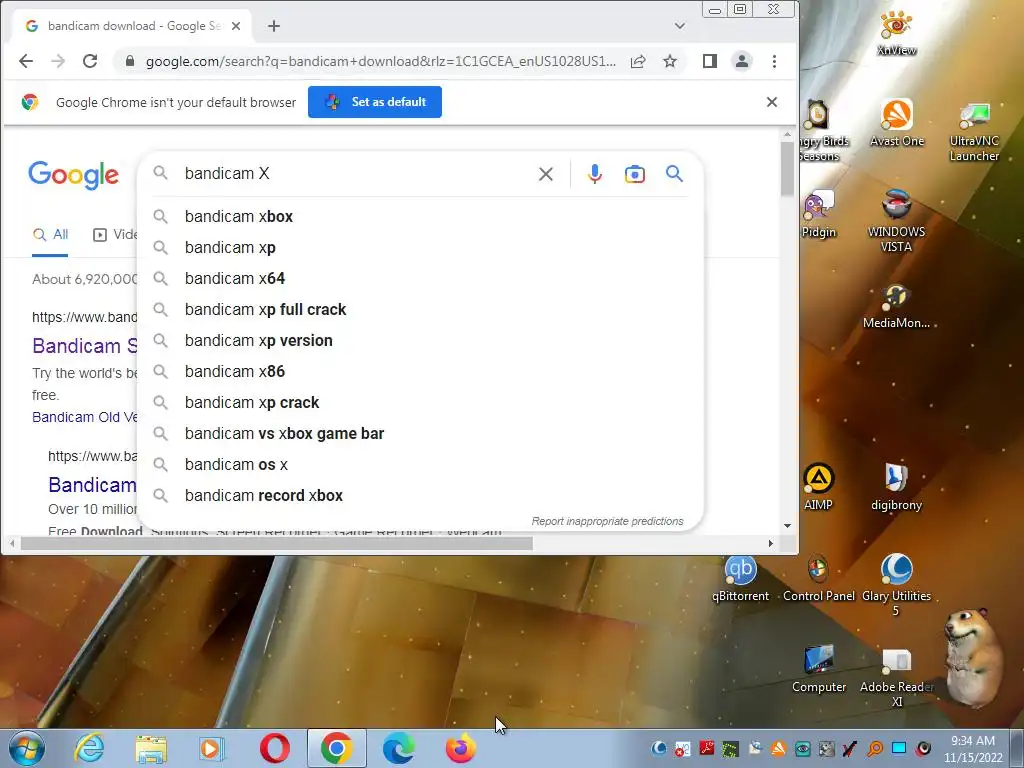Open Avast One desktop icon
Screen dimensions: 1024x768
897,123
